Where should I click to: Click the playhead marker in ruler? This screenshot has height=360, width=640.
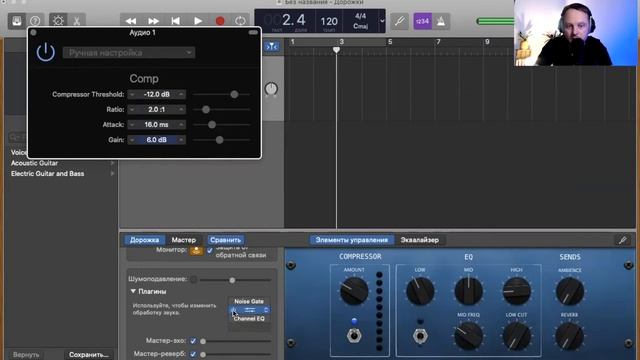pyautogui.click(x=336, y=50)
